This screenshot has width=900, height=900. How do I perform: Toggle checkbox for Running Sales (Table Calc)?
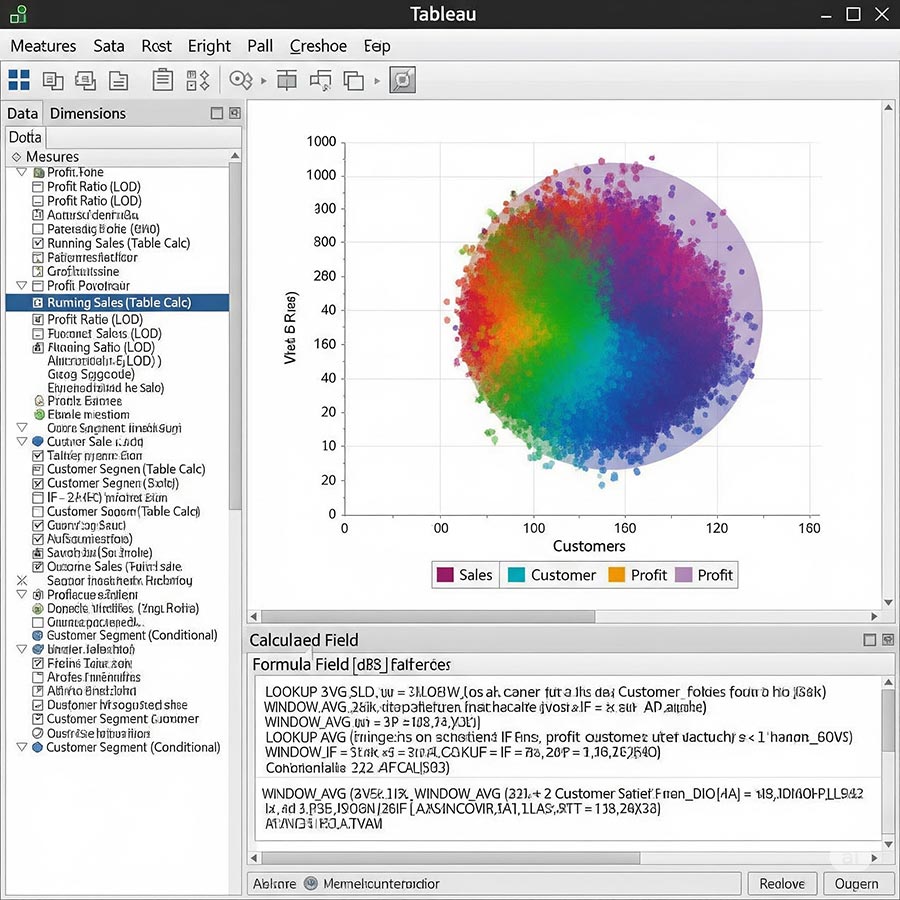[x=38, y=243]
